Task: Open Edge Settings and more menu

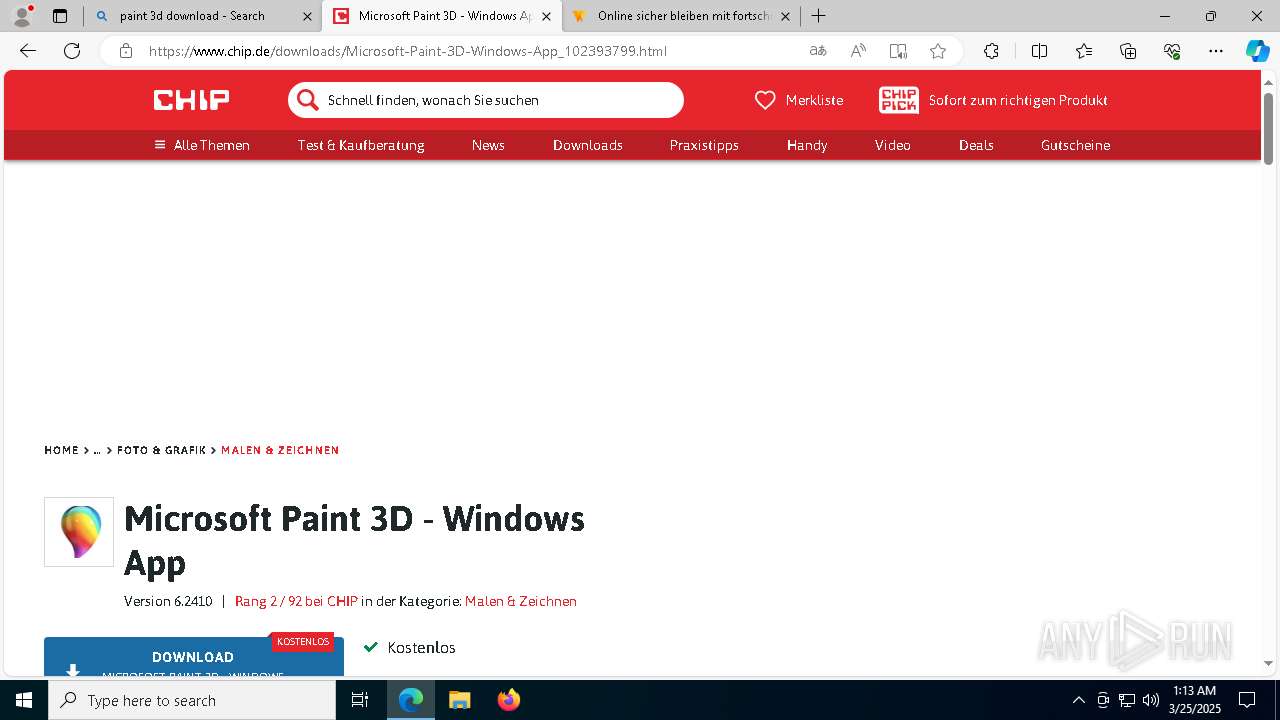Action: pyautogui.click(x=1216, y=51)
